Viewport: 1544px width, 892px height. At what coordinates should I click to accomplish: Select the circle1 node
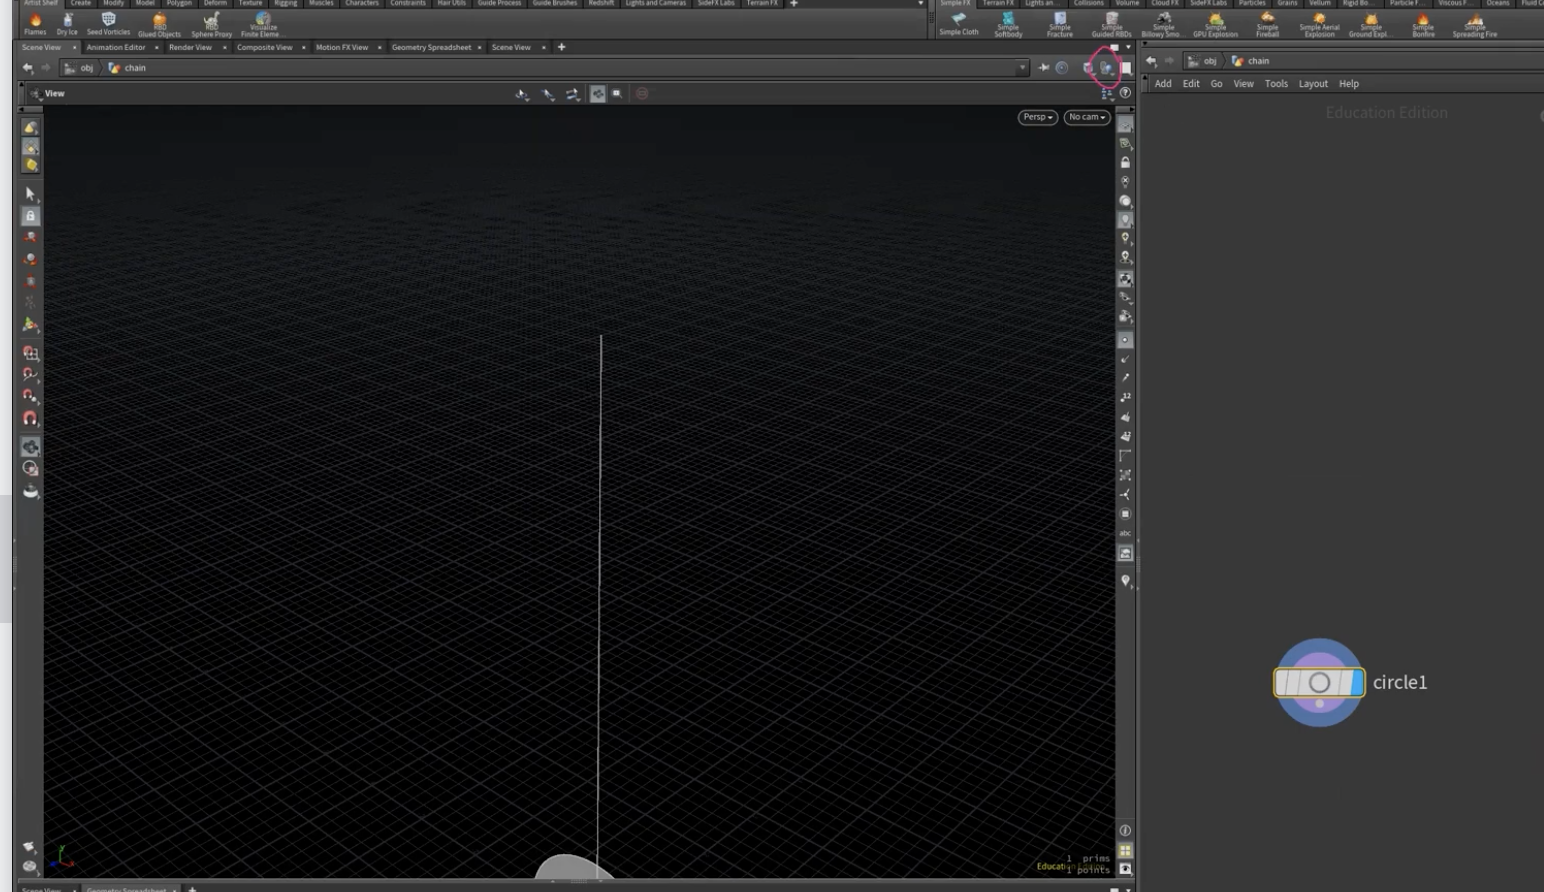coord(1319,682)
